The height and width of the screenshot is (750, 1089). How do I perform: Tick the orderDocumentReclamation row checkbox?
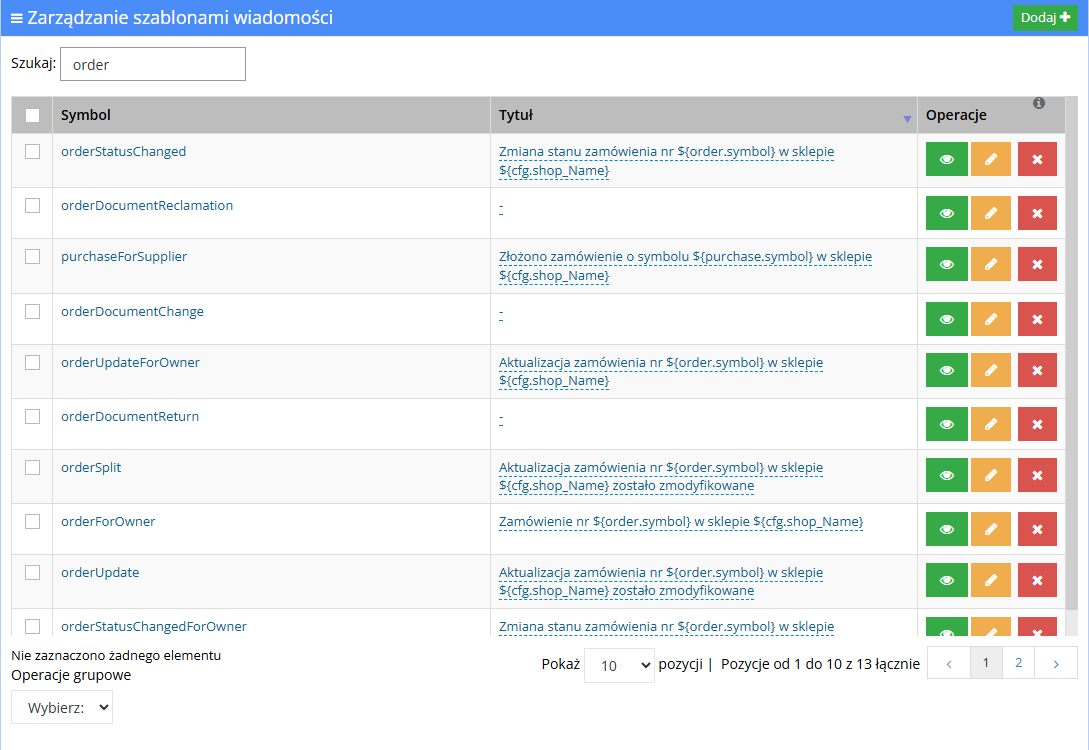coord(33,206)
